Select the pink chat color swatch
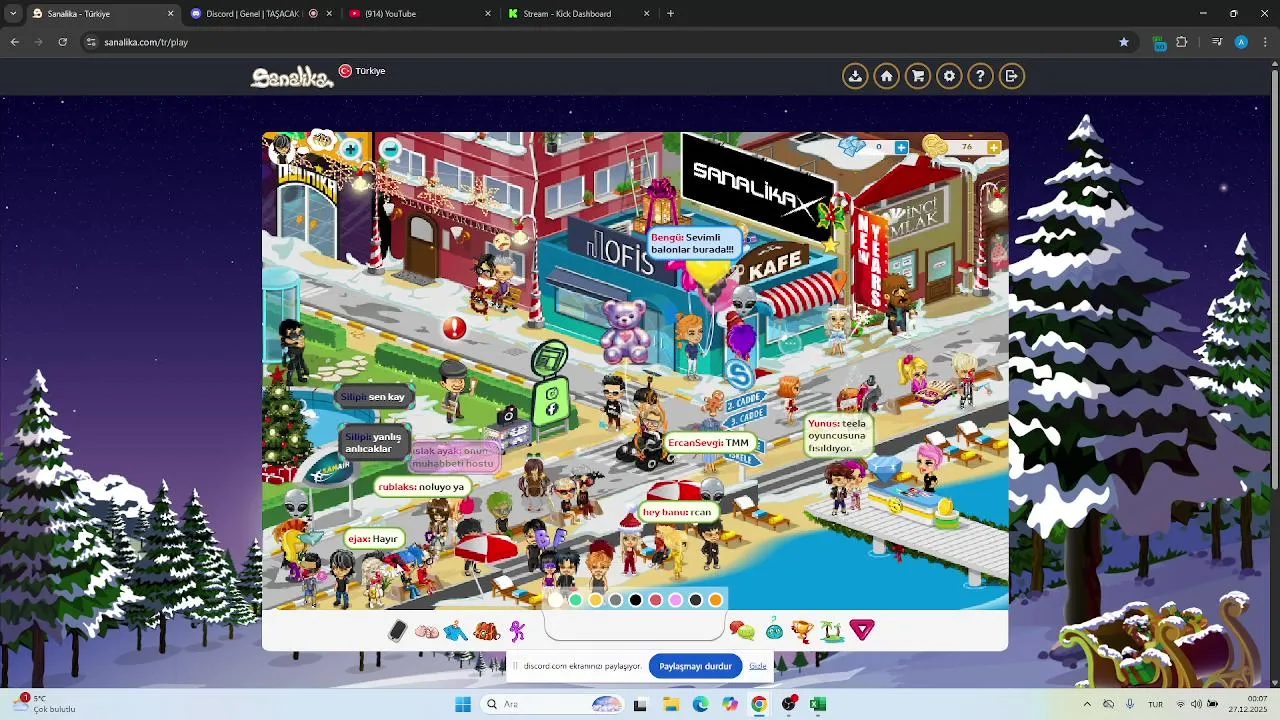The height and width of the screenshot is (720, 1280). point(676,600)
